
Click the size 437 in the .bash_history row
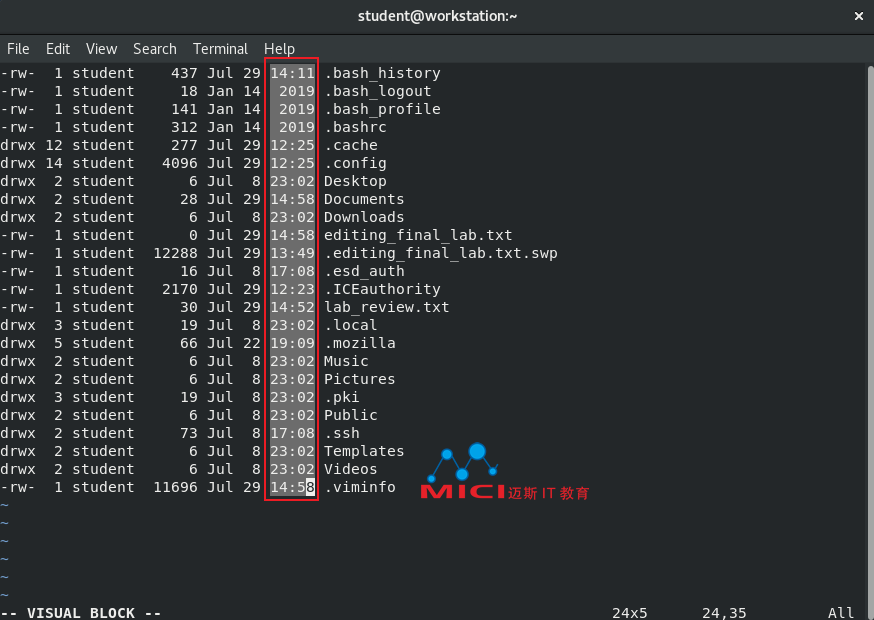pos(184,73)
